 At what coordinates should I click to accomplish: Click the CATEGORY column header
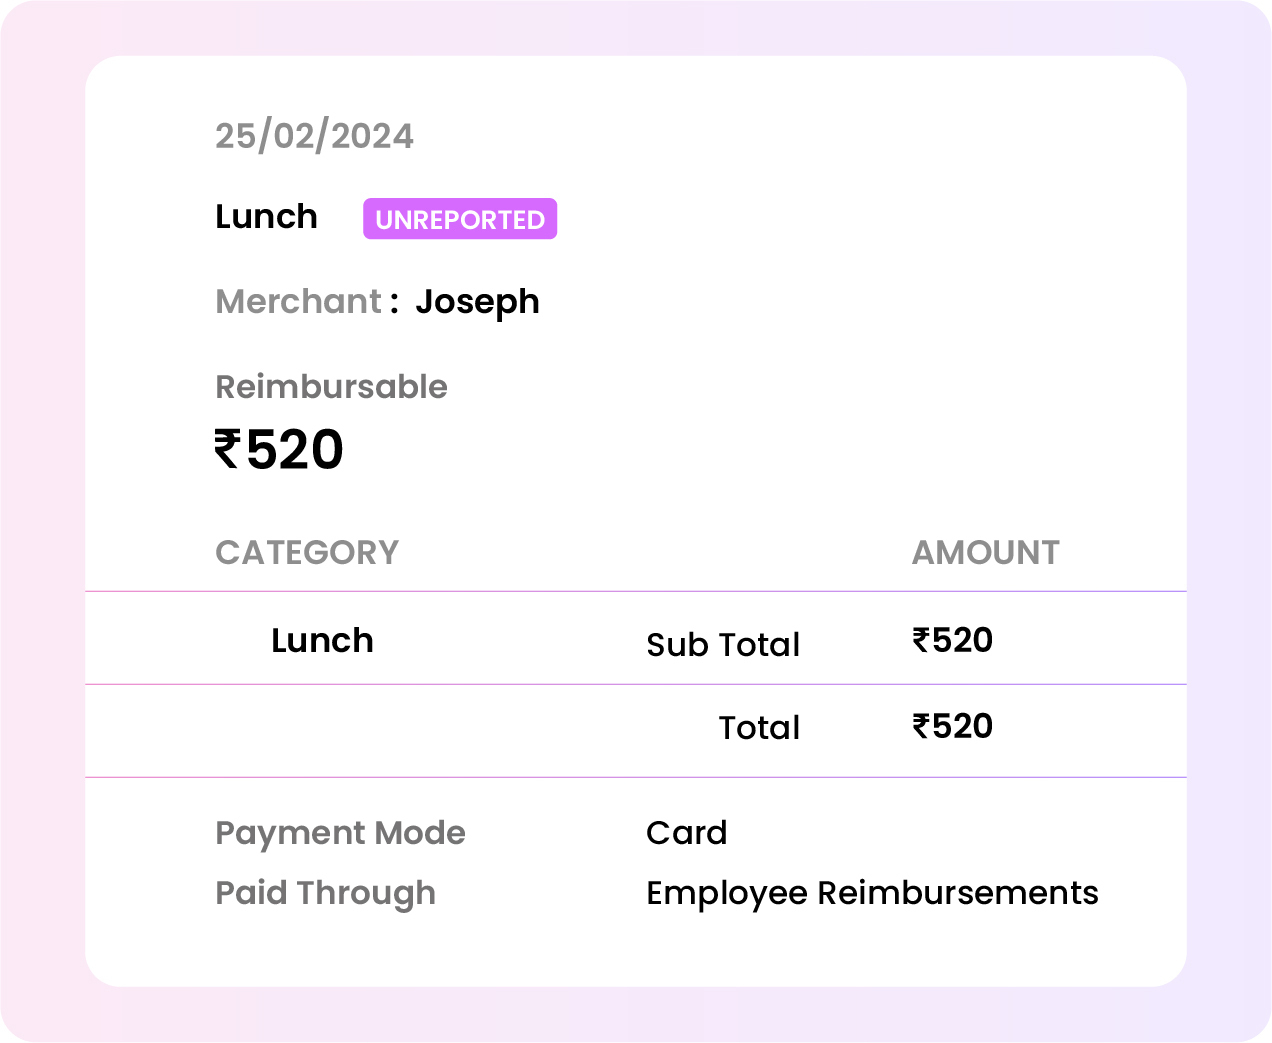tap(307, 553)
